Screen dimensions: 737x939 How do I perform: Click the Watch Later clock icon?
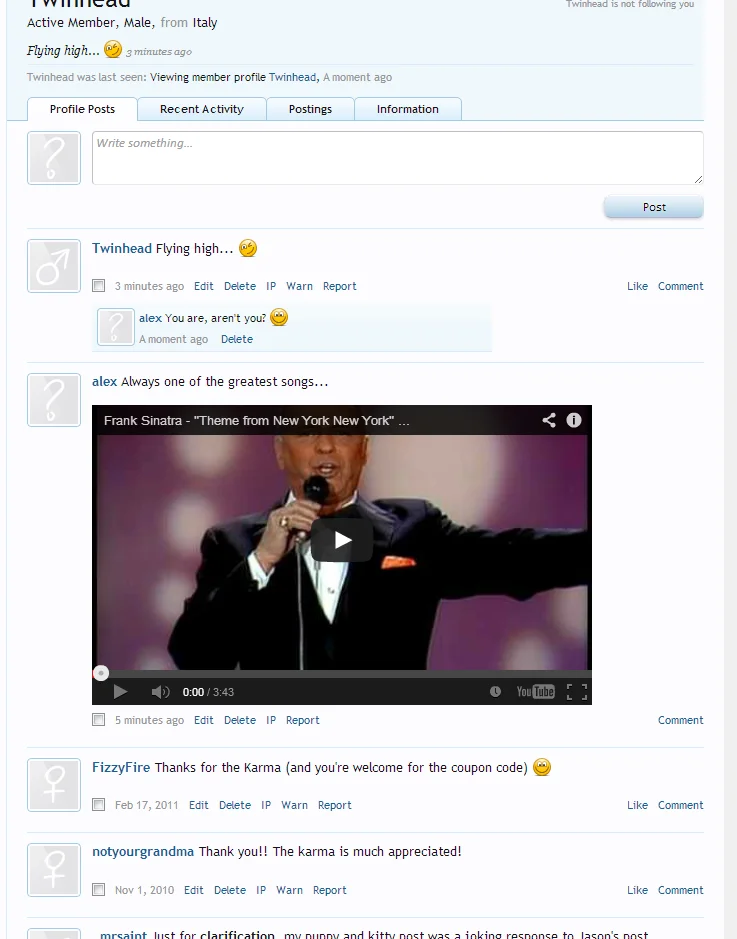(x=495, y=692)
